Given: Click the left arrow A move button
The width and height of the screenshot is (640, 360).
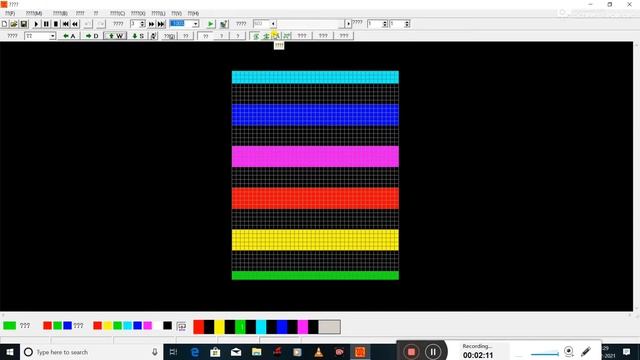Looking at the screenshot, I should click(x=69, y=36).
